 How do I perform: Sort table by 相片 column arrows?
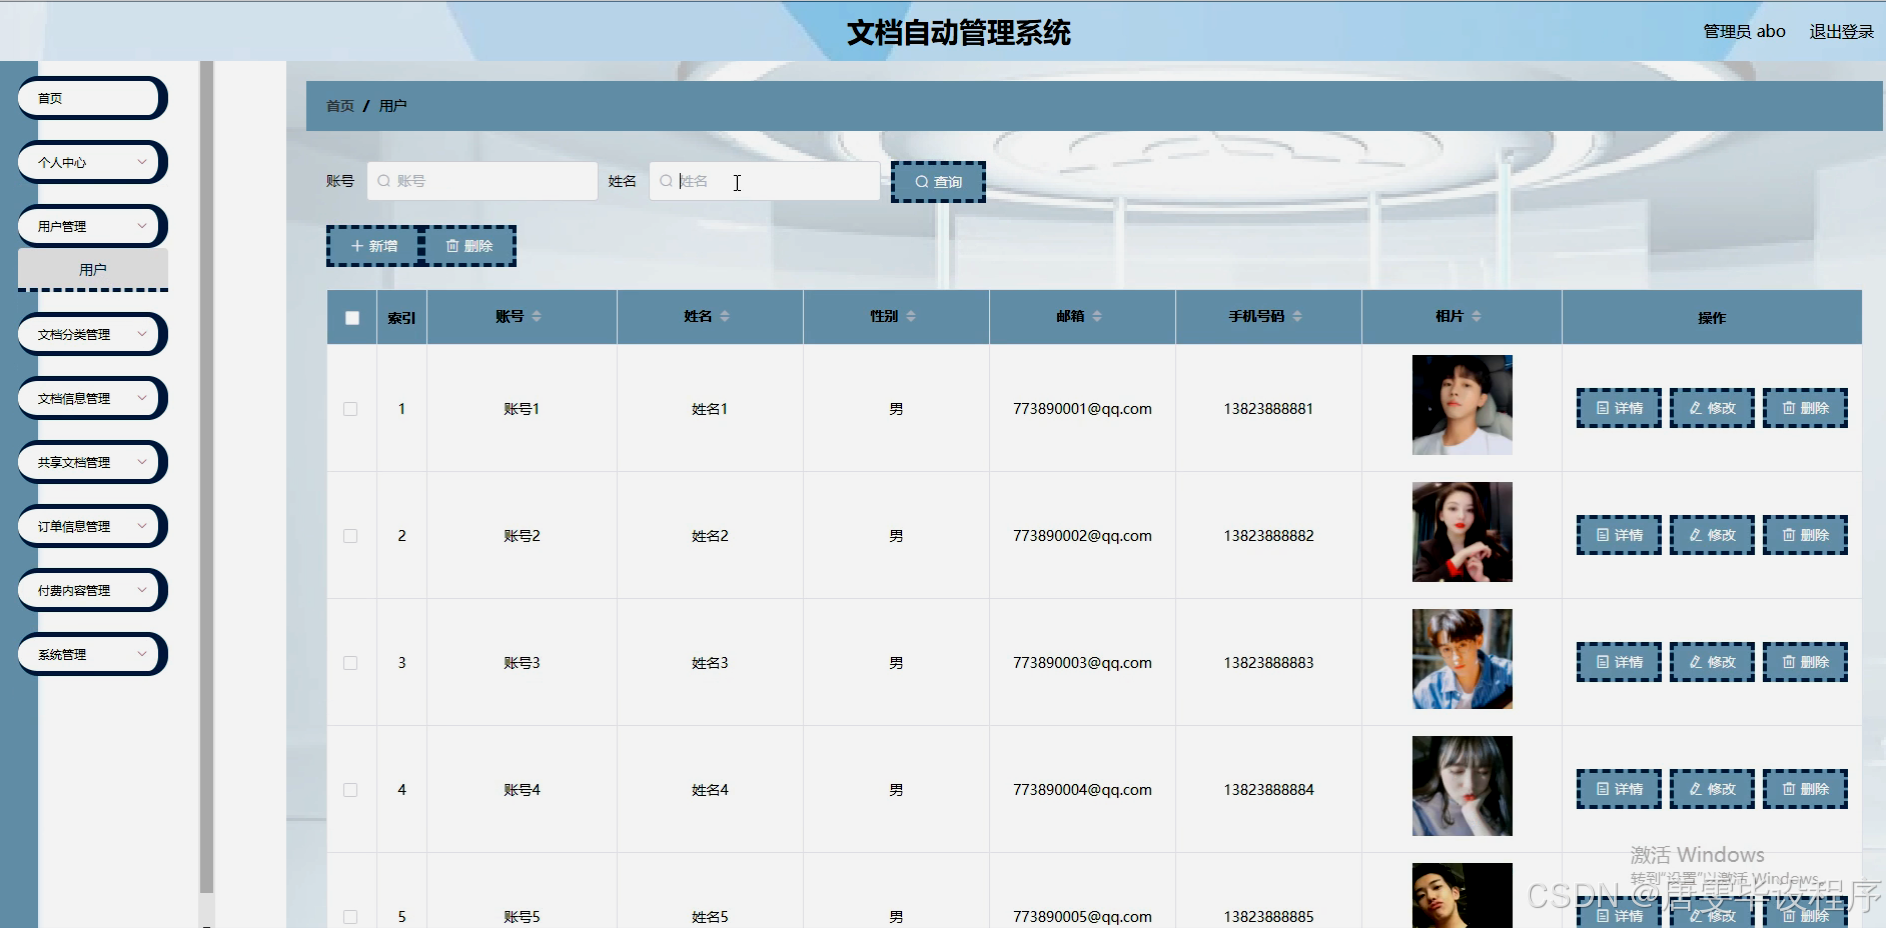1476,316
